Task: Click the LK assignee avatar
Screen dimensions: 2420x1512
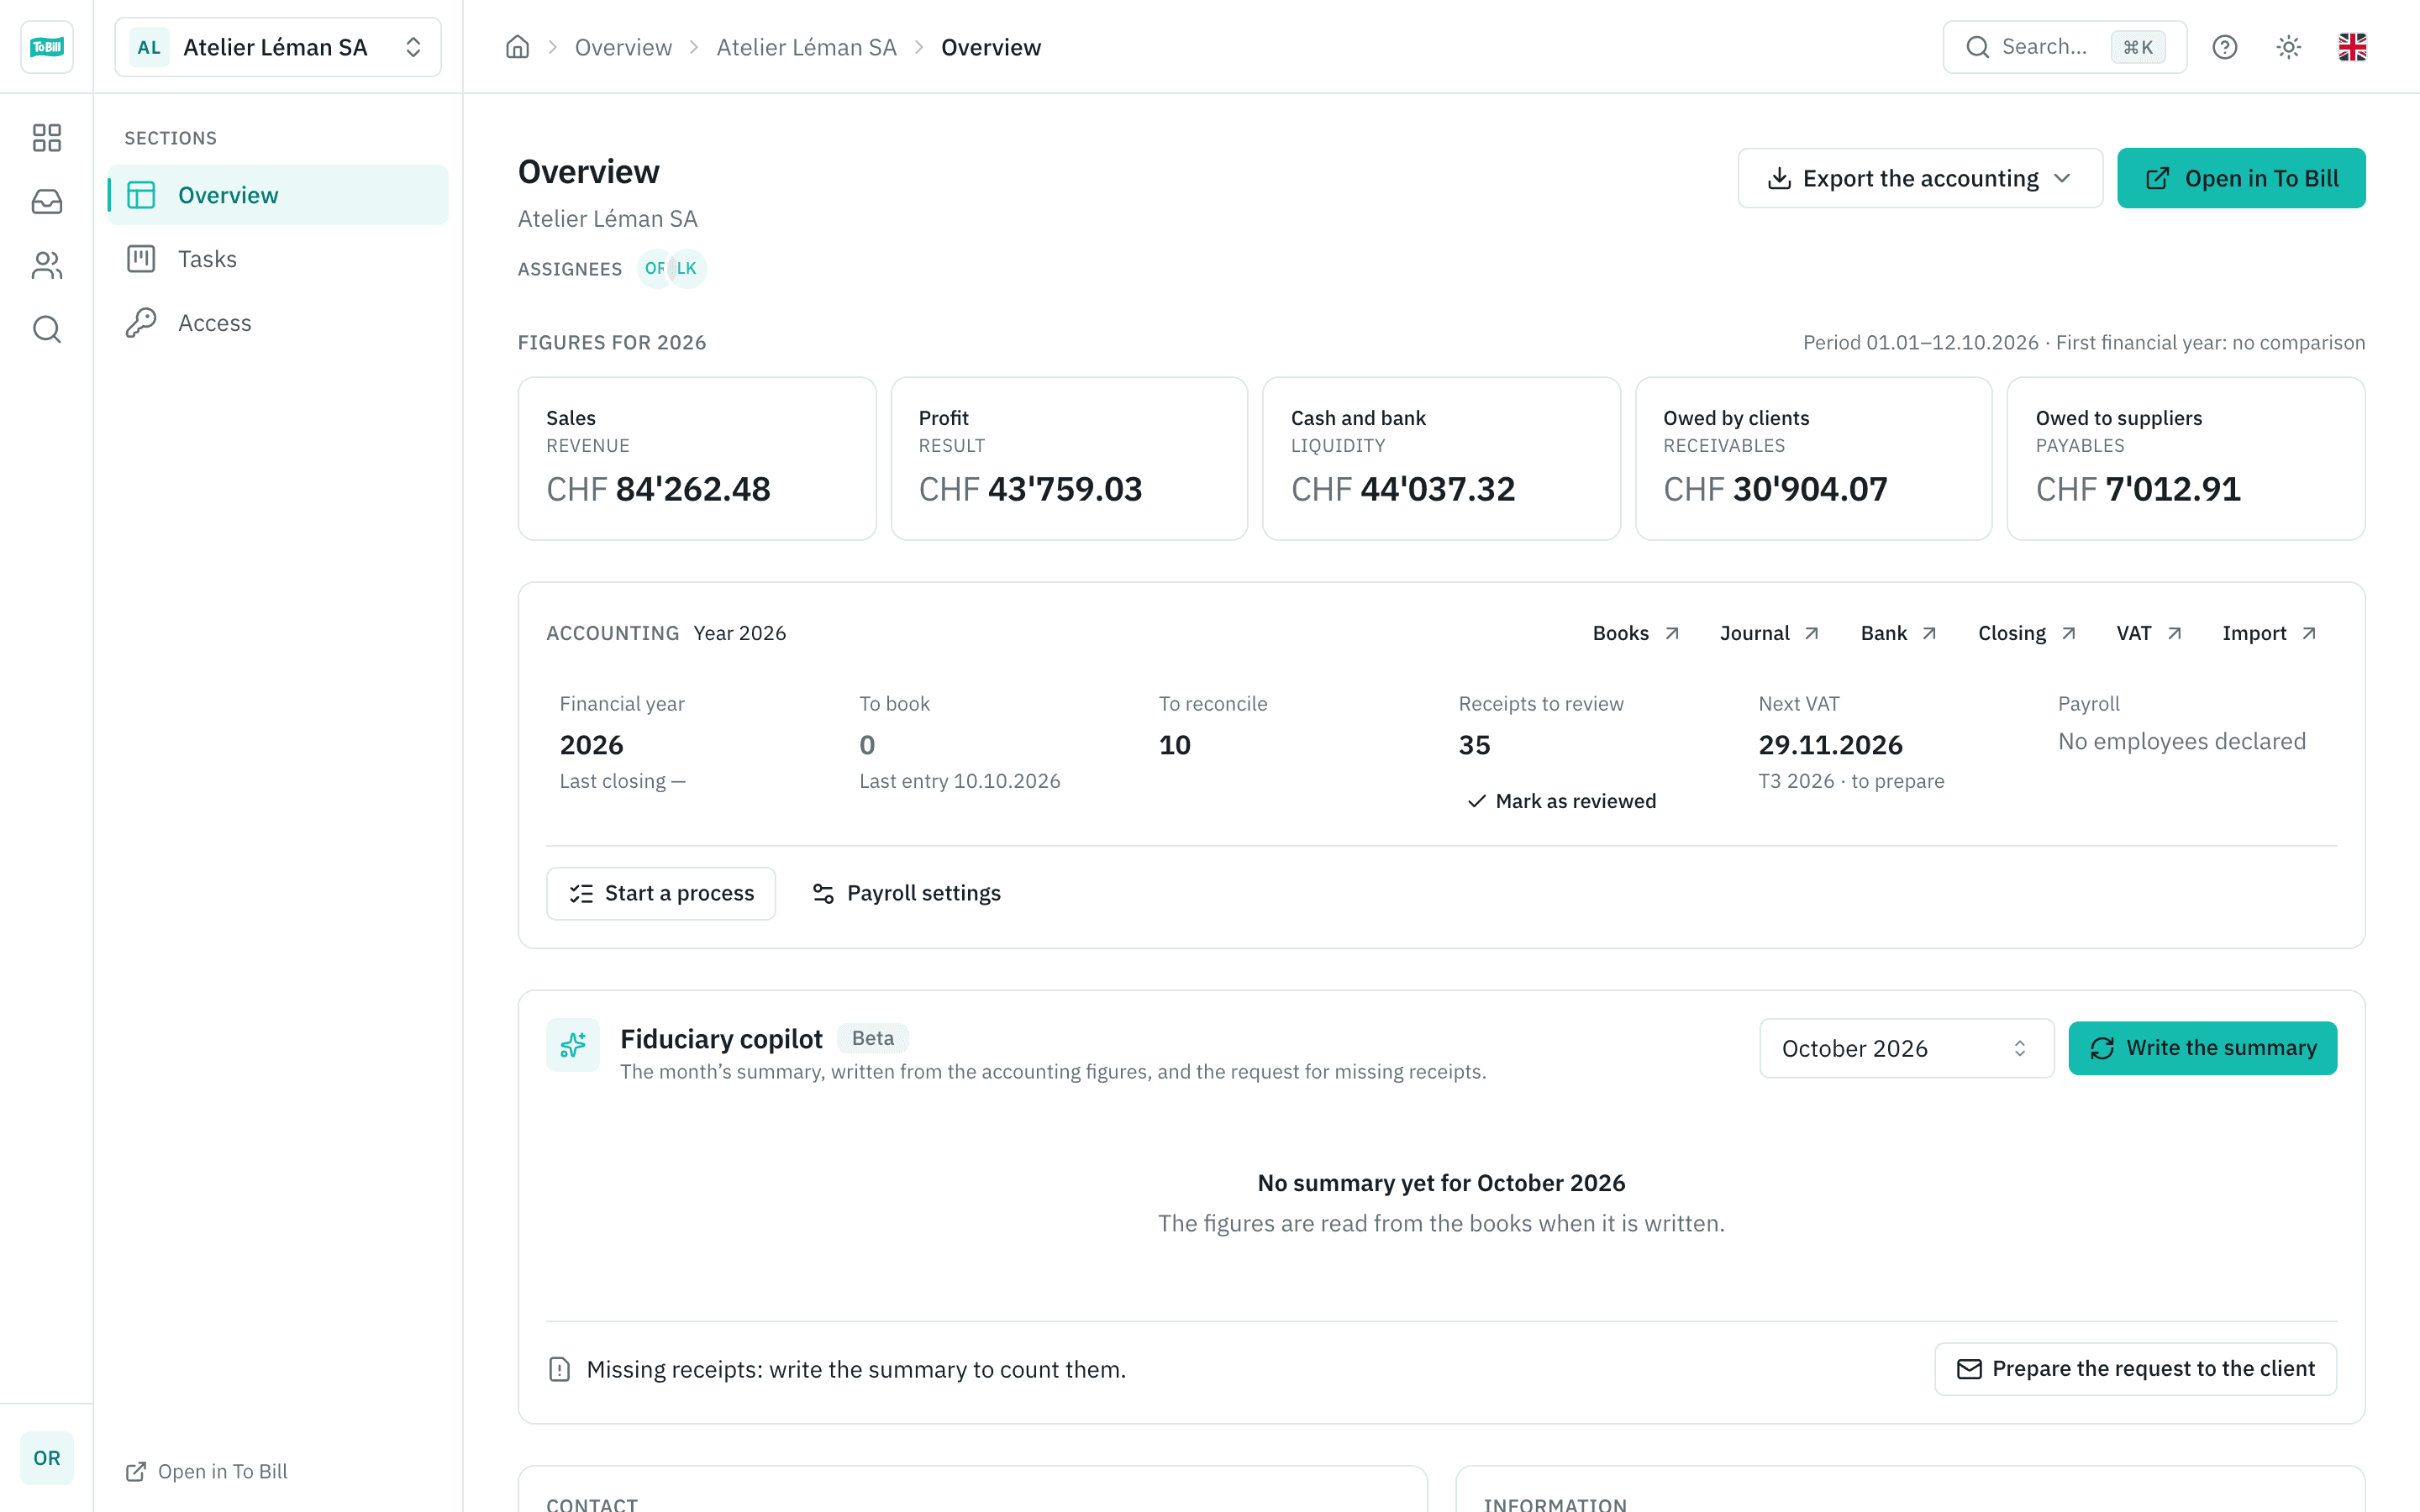Action: coord(687,268)
